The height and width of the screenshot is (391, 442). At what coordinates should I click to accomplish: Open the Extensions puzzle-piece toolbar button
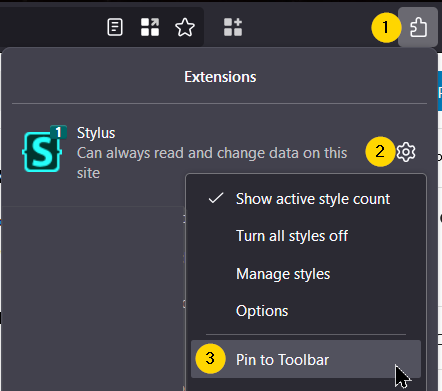[418, 27]
